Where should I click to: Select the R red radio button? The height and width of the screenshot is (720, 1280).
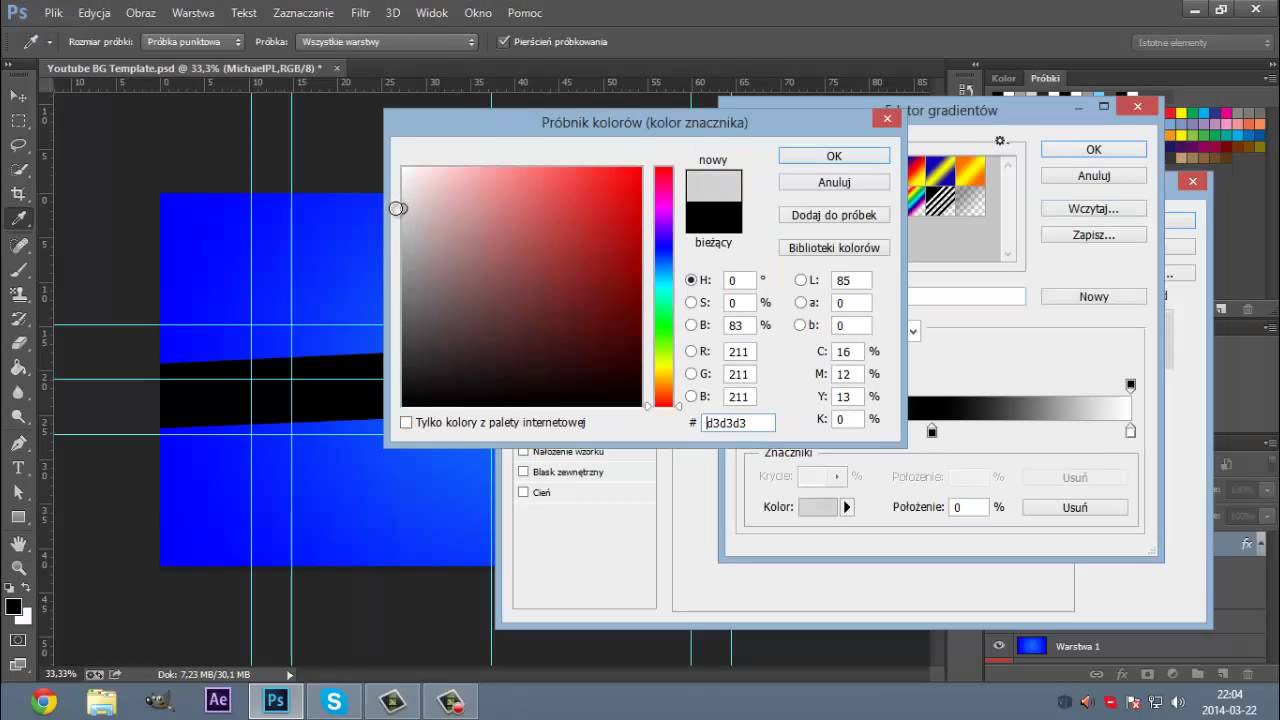click(691, 351)
